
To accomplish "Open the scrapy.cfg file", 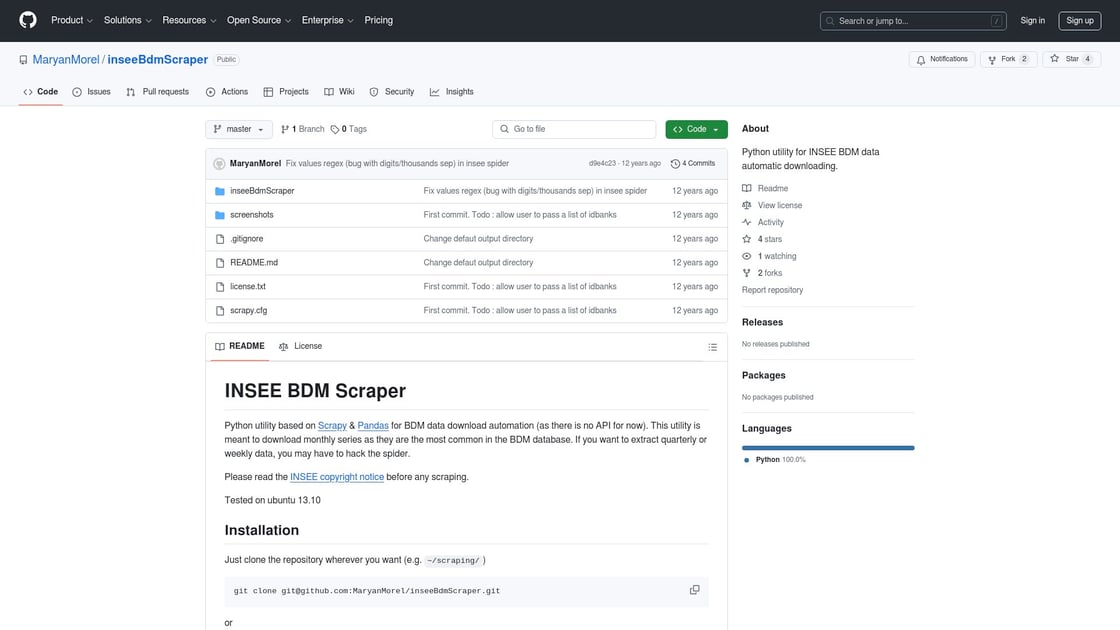I will coord(249,310).
